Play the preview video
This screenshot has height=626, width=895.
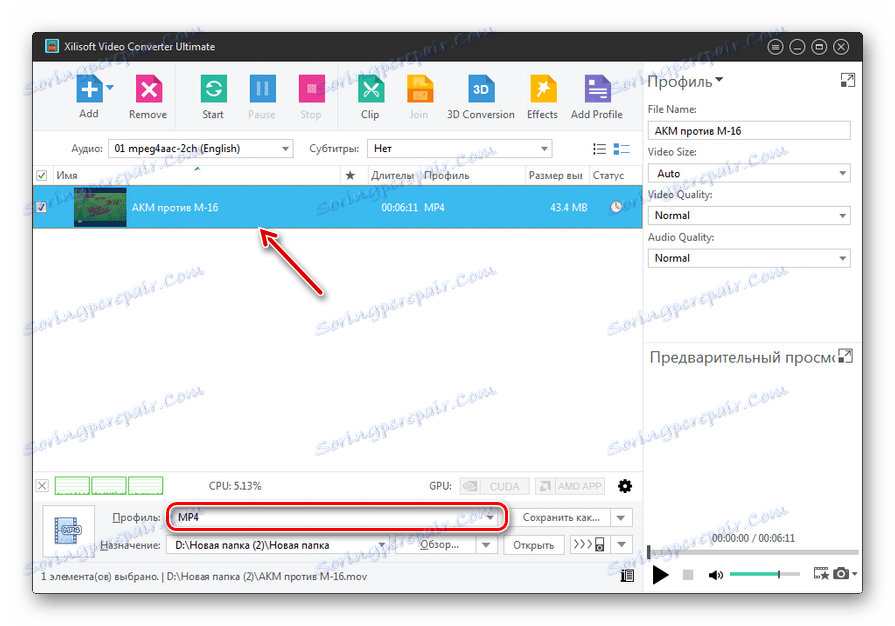tap(660, 575)
